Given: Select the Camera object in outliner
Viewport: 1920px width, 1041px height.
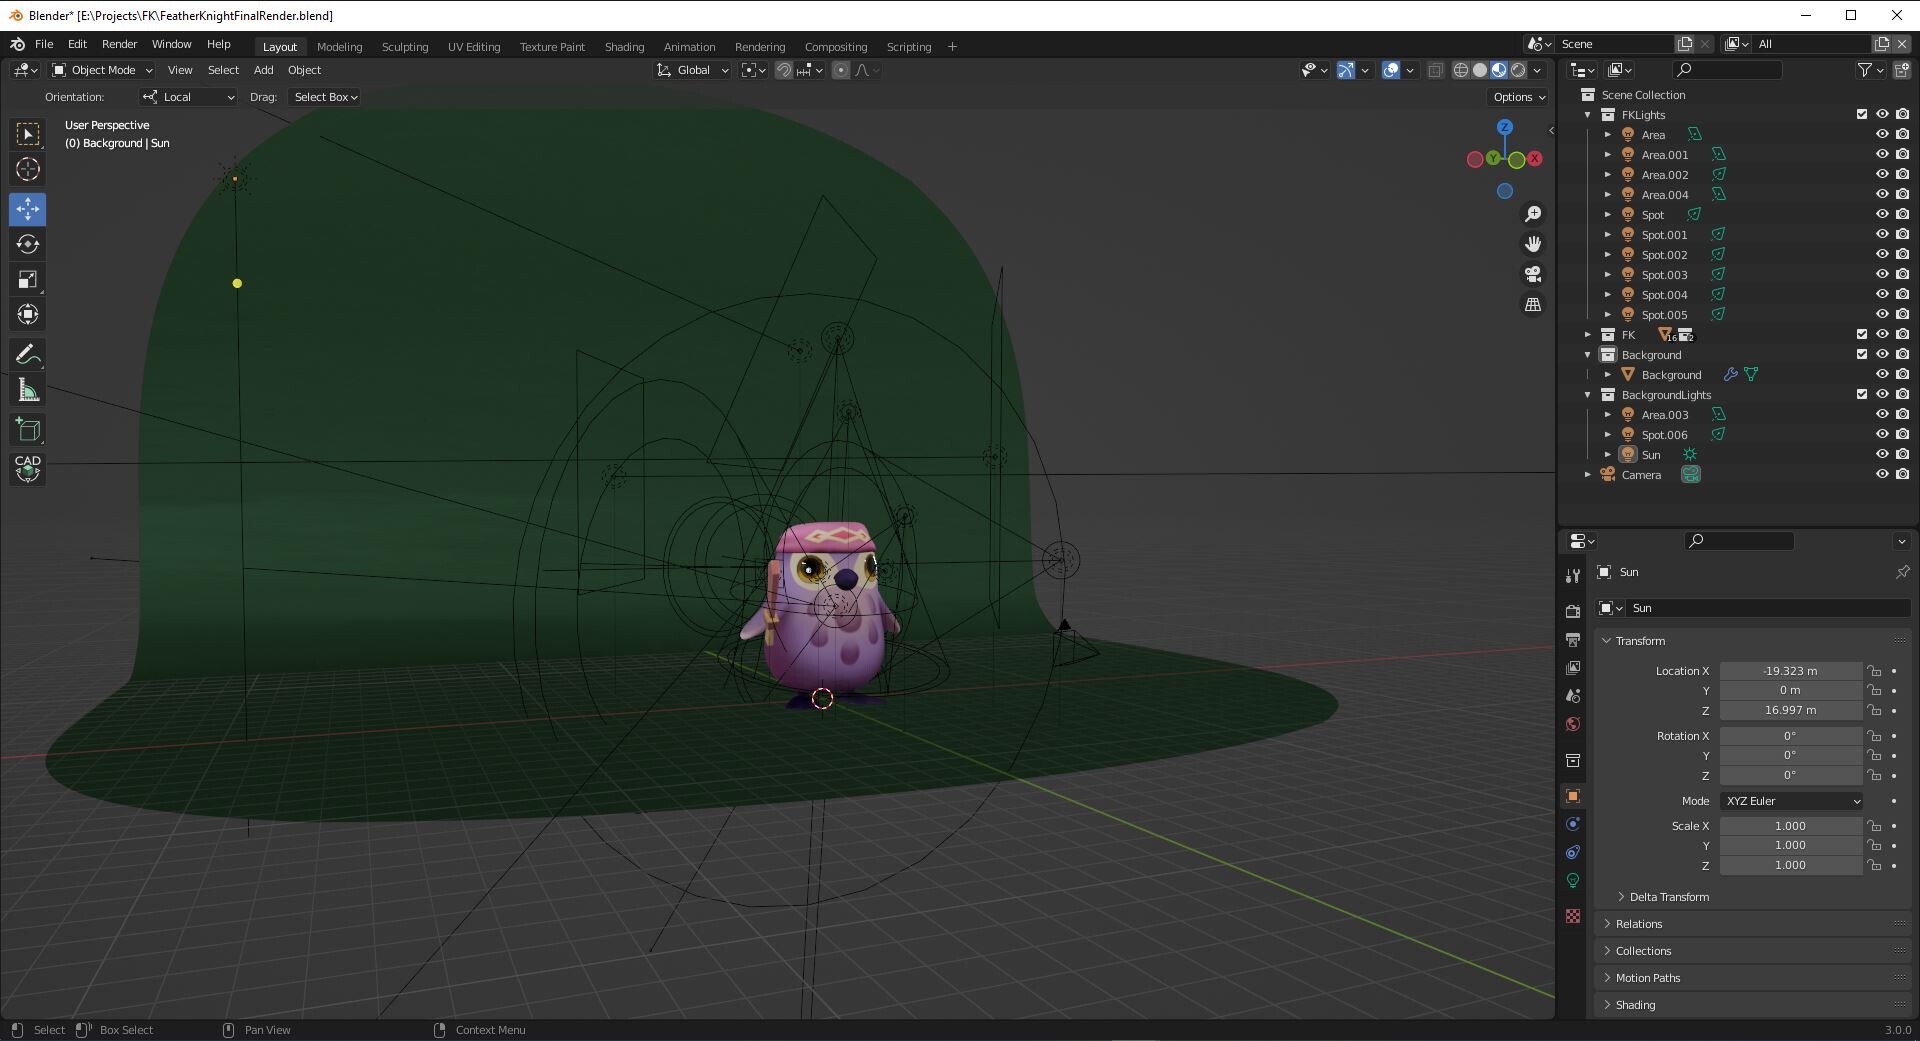Looking at the screenshot, I should tap(1640, 475).
